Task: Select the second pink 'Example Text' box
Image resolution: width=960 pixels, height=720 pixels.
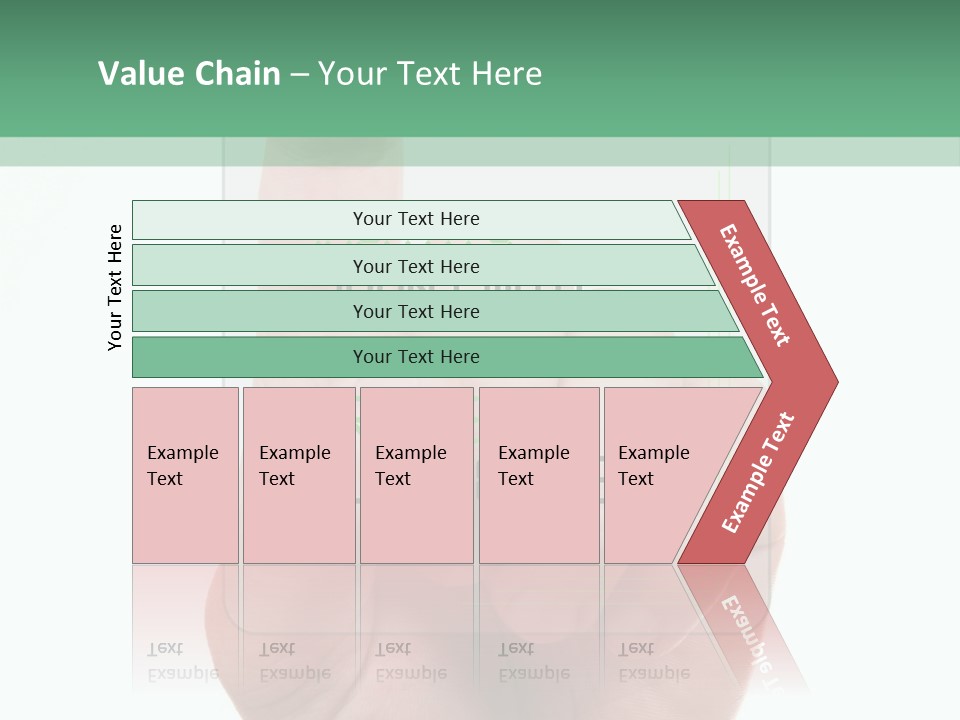Action: point(296,475)
